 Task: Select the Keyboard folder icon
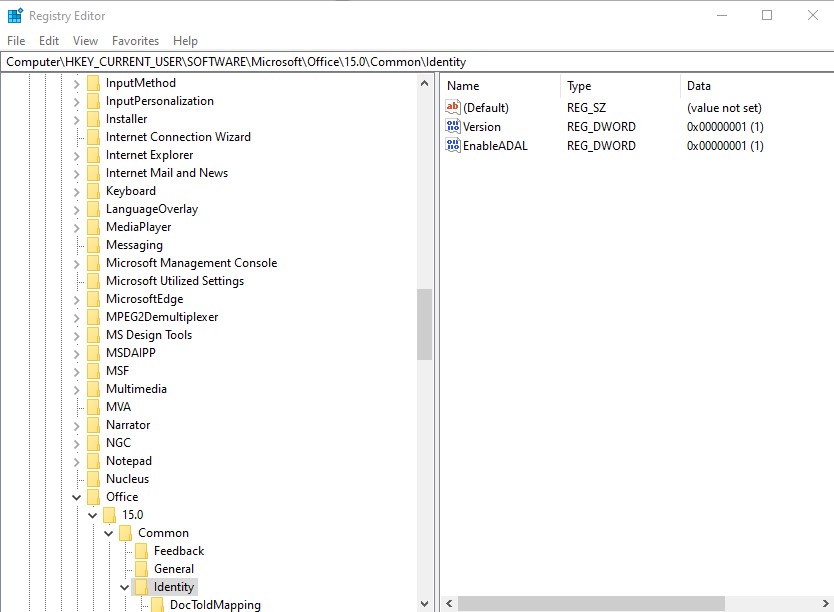coord(93,191)
